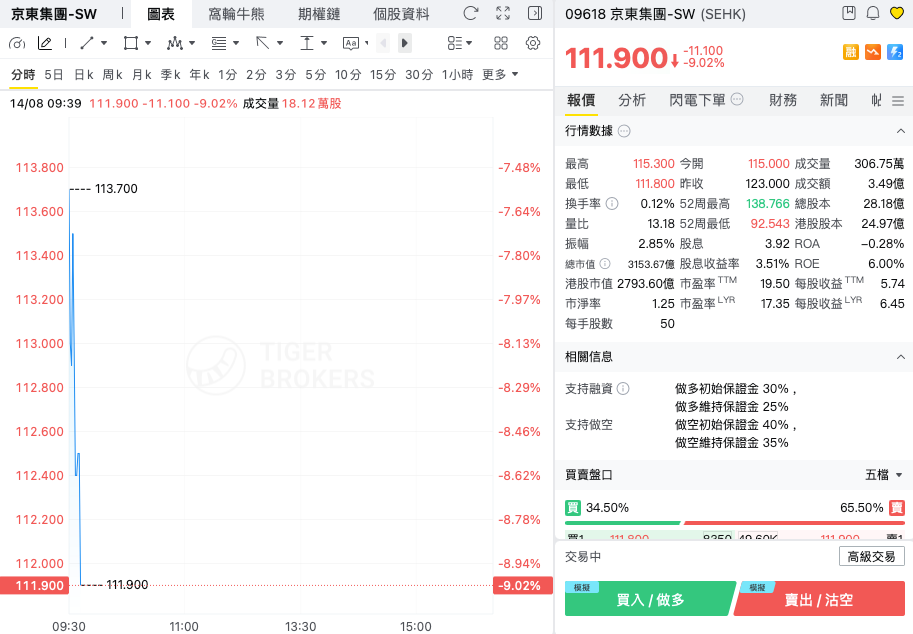The height and width of the screenshot is (634, 913).
Task: Show info for 支持融資
Action: pos(623,388)
